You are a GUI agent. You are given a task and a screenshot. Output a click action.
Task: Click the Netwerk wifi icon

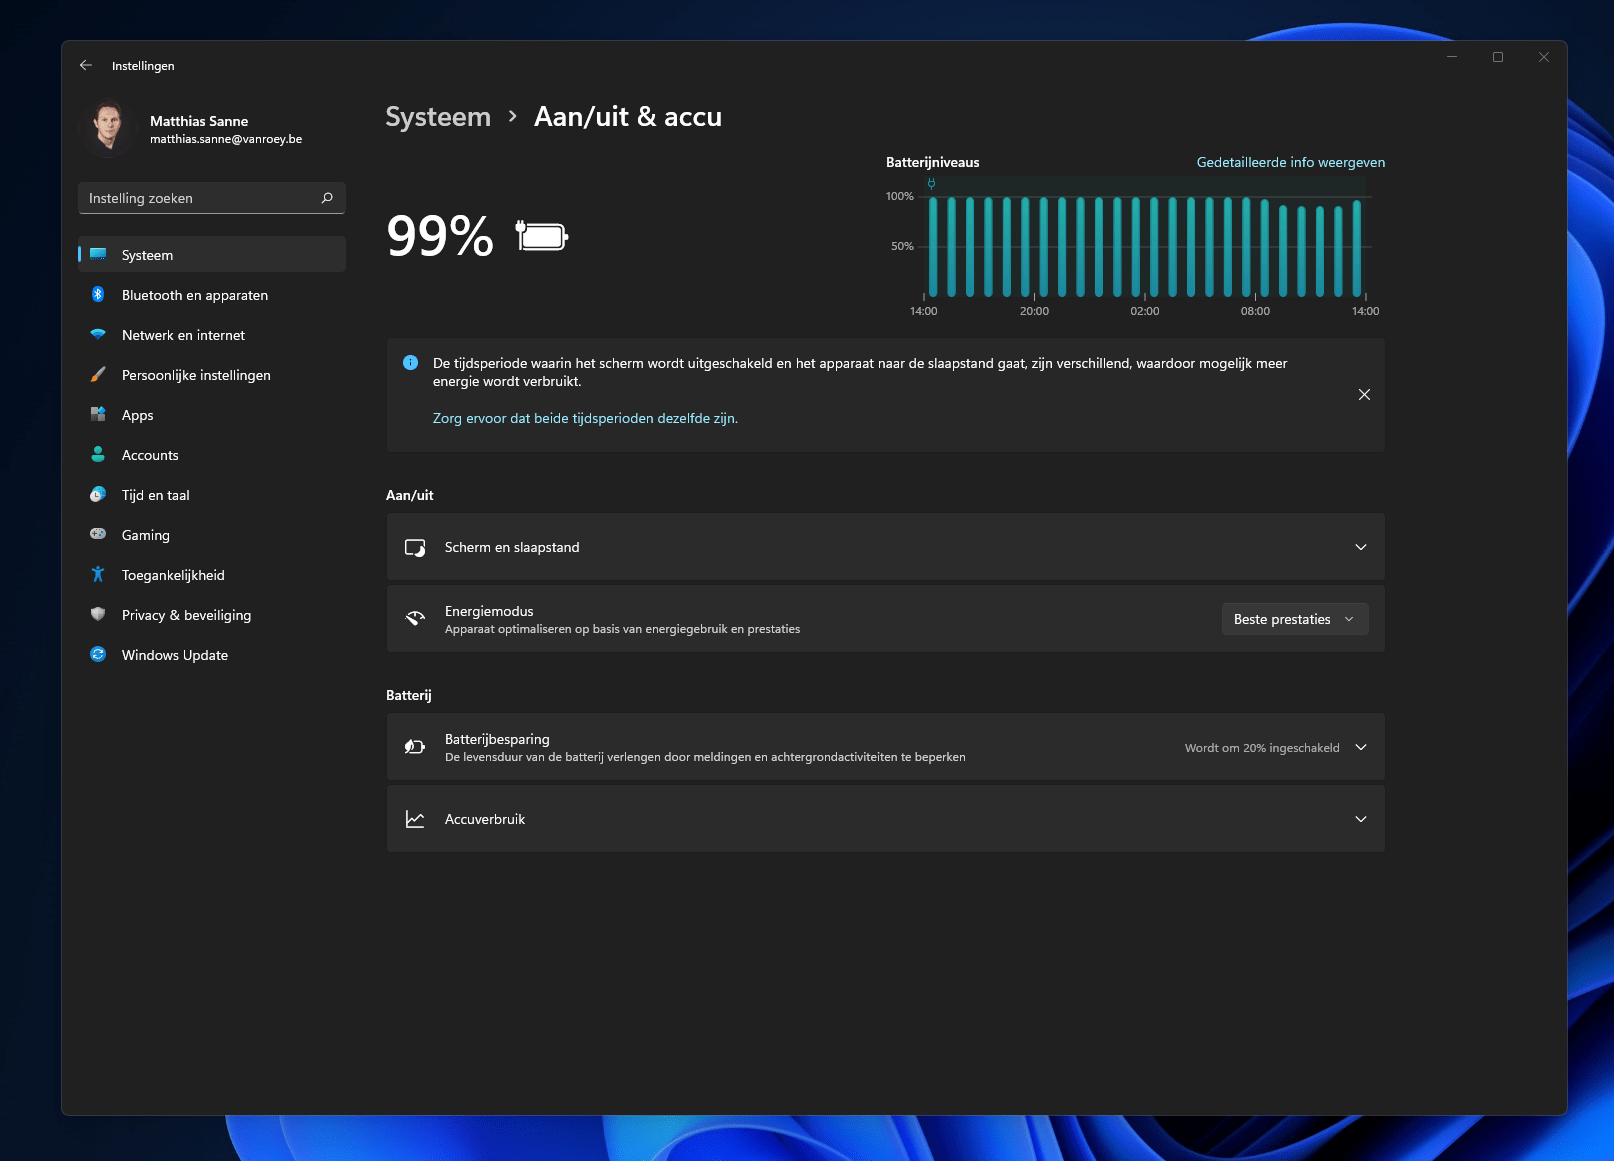click(x=98, y=334)
